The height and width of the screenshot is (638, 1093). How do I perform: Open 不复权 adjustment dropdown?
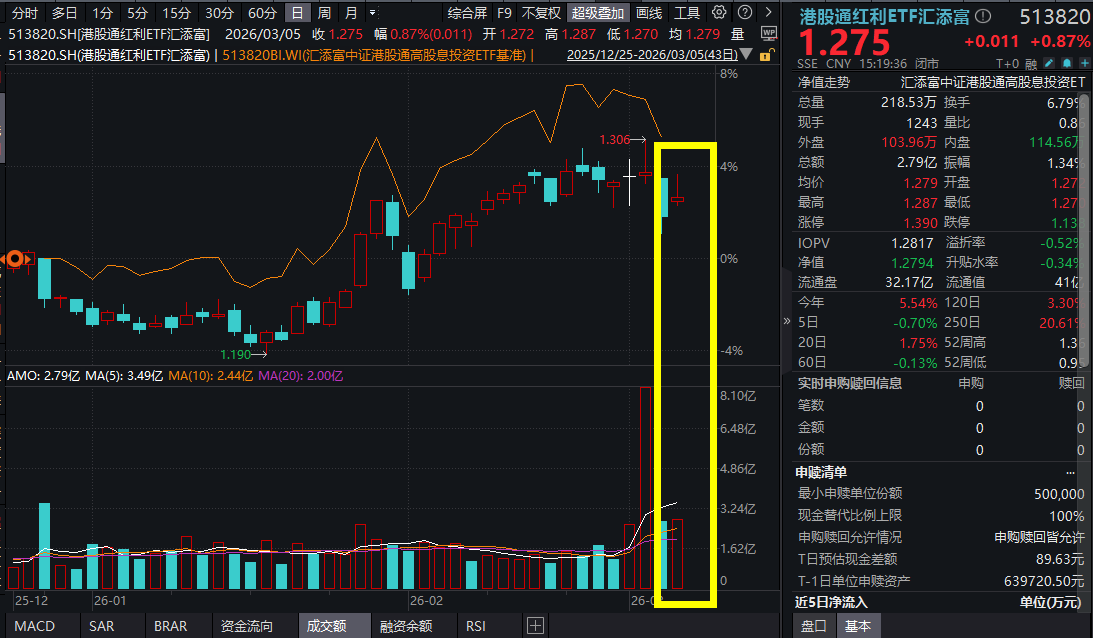click(x=541, y=13)
